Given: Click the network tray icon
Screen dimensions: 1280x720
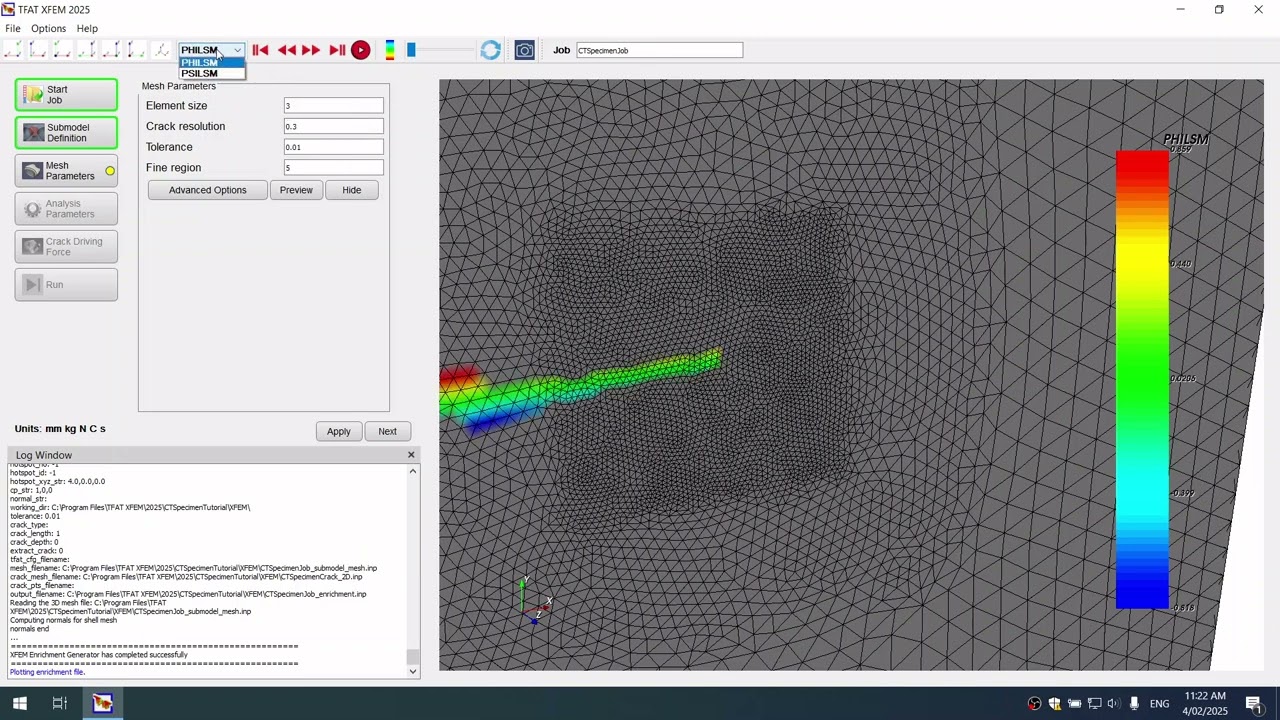Looking at the screenshot, I should pyautogui.click(x=1094, y=703).
